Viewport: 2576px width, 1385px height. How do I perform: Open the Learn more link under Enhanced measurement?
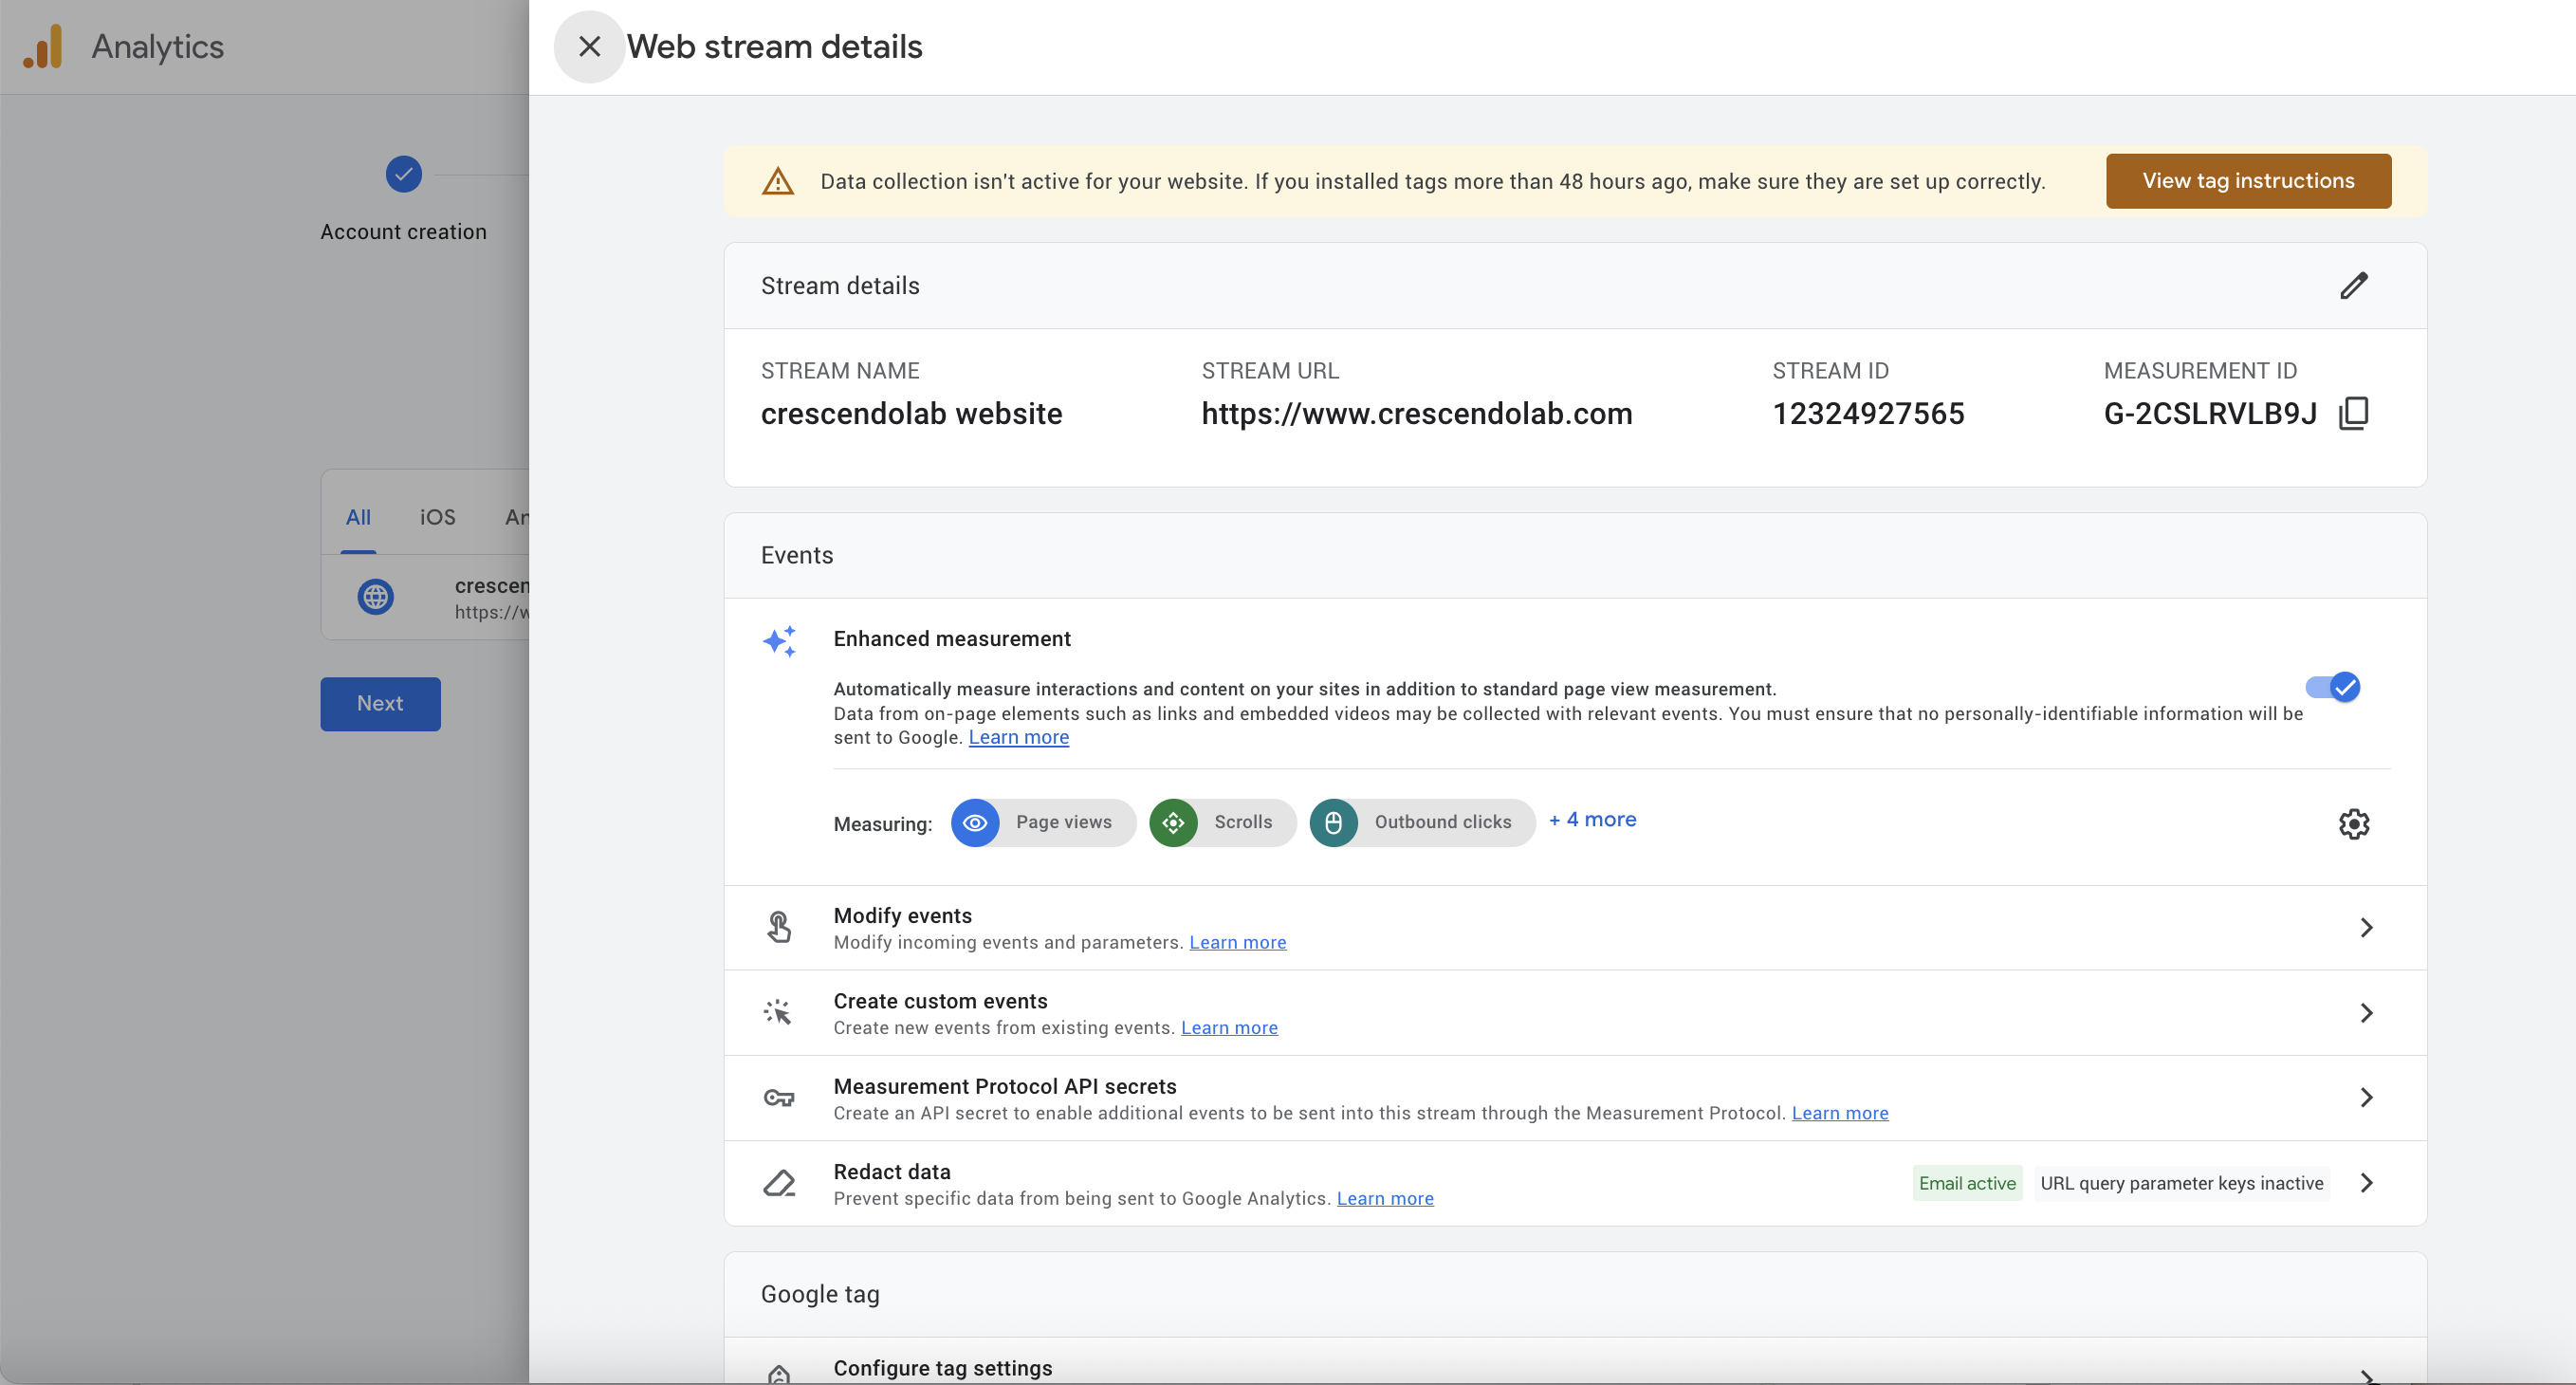[1018, 738]
